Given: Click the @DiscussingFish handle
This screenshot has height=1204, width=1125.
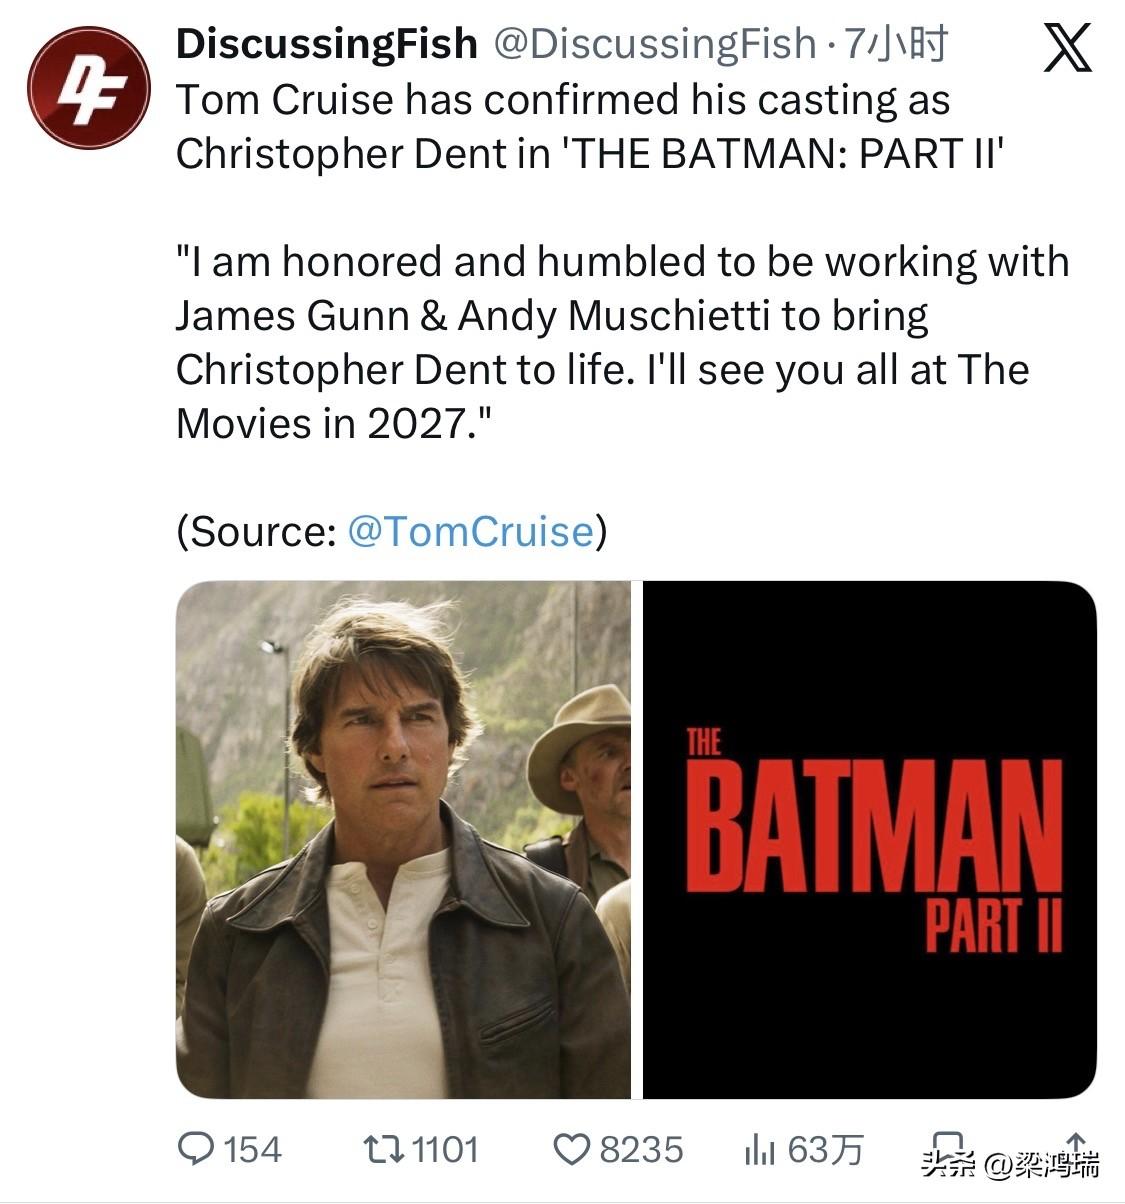Looking at the screenshot, I should click(655, 44).
